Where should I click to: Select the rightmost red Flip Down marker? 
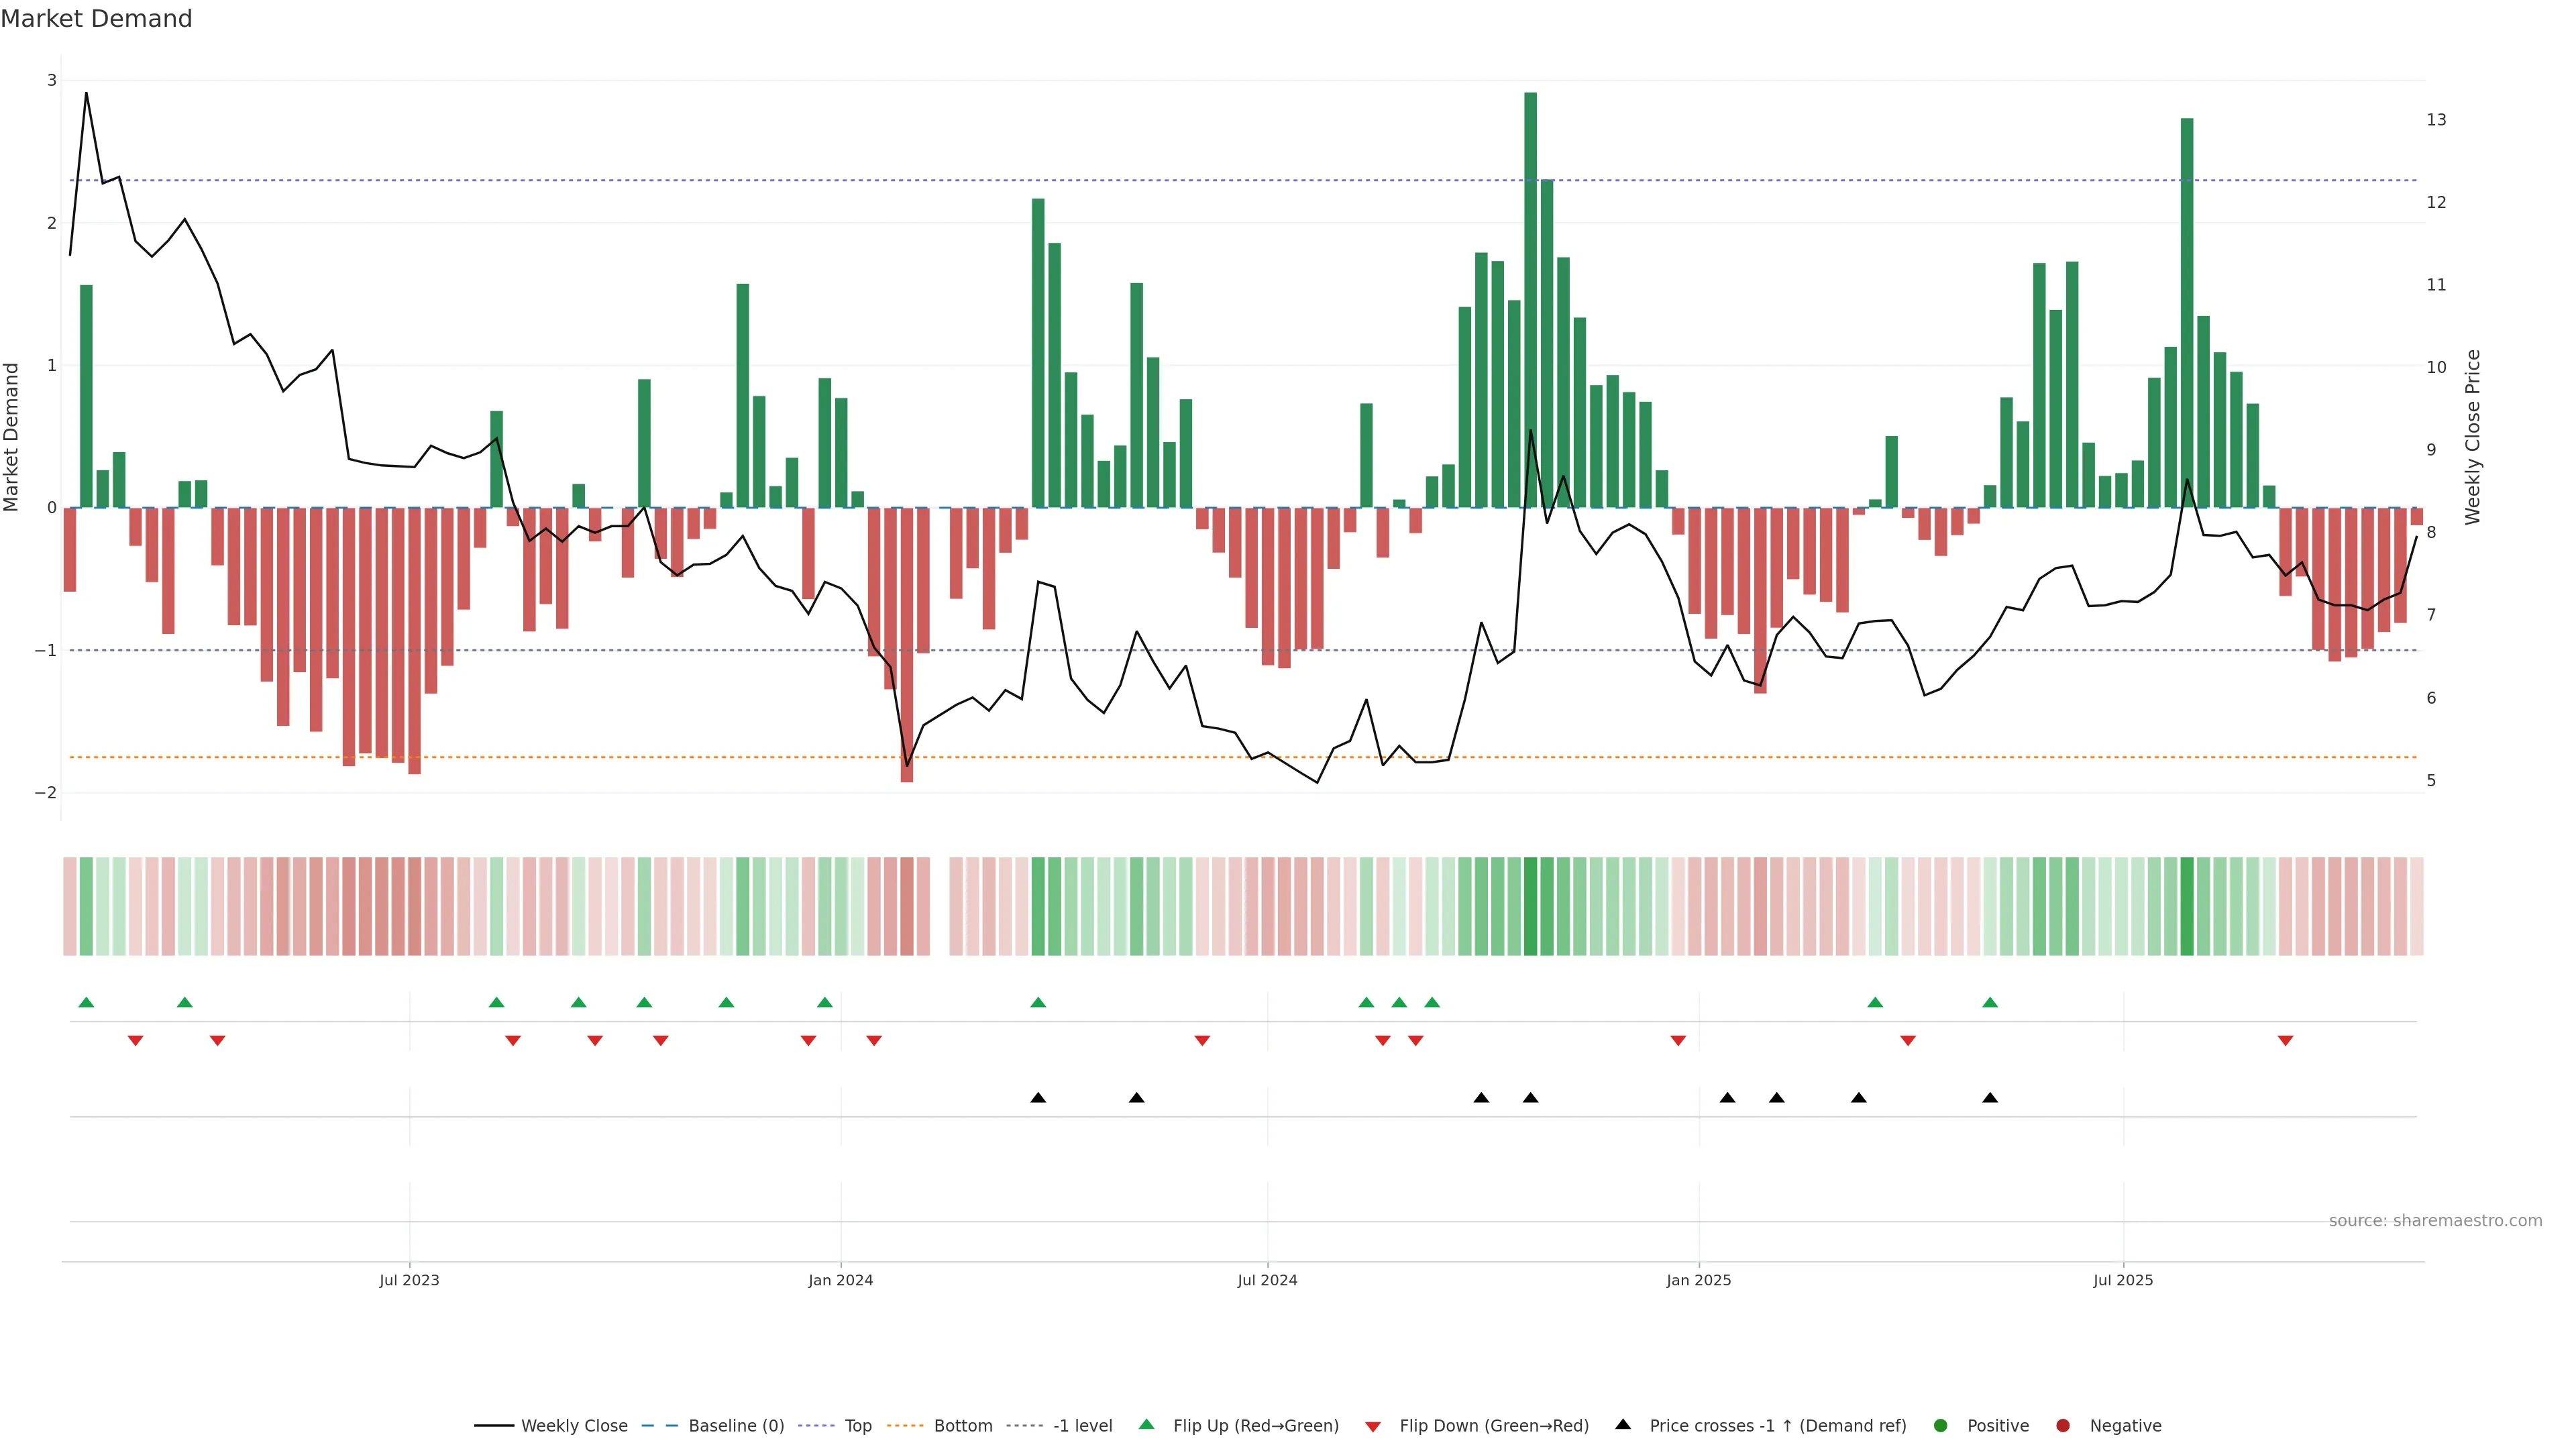pyautogui.click(x=2285, y=1041)
